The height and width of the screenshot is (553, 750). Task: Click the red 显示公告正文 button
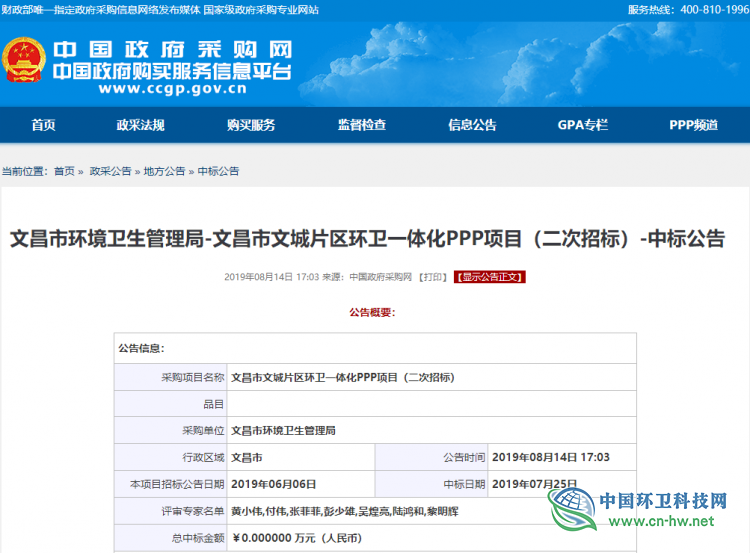tap(490, 277)
